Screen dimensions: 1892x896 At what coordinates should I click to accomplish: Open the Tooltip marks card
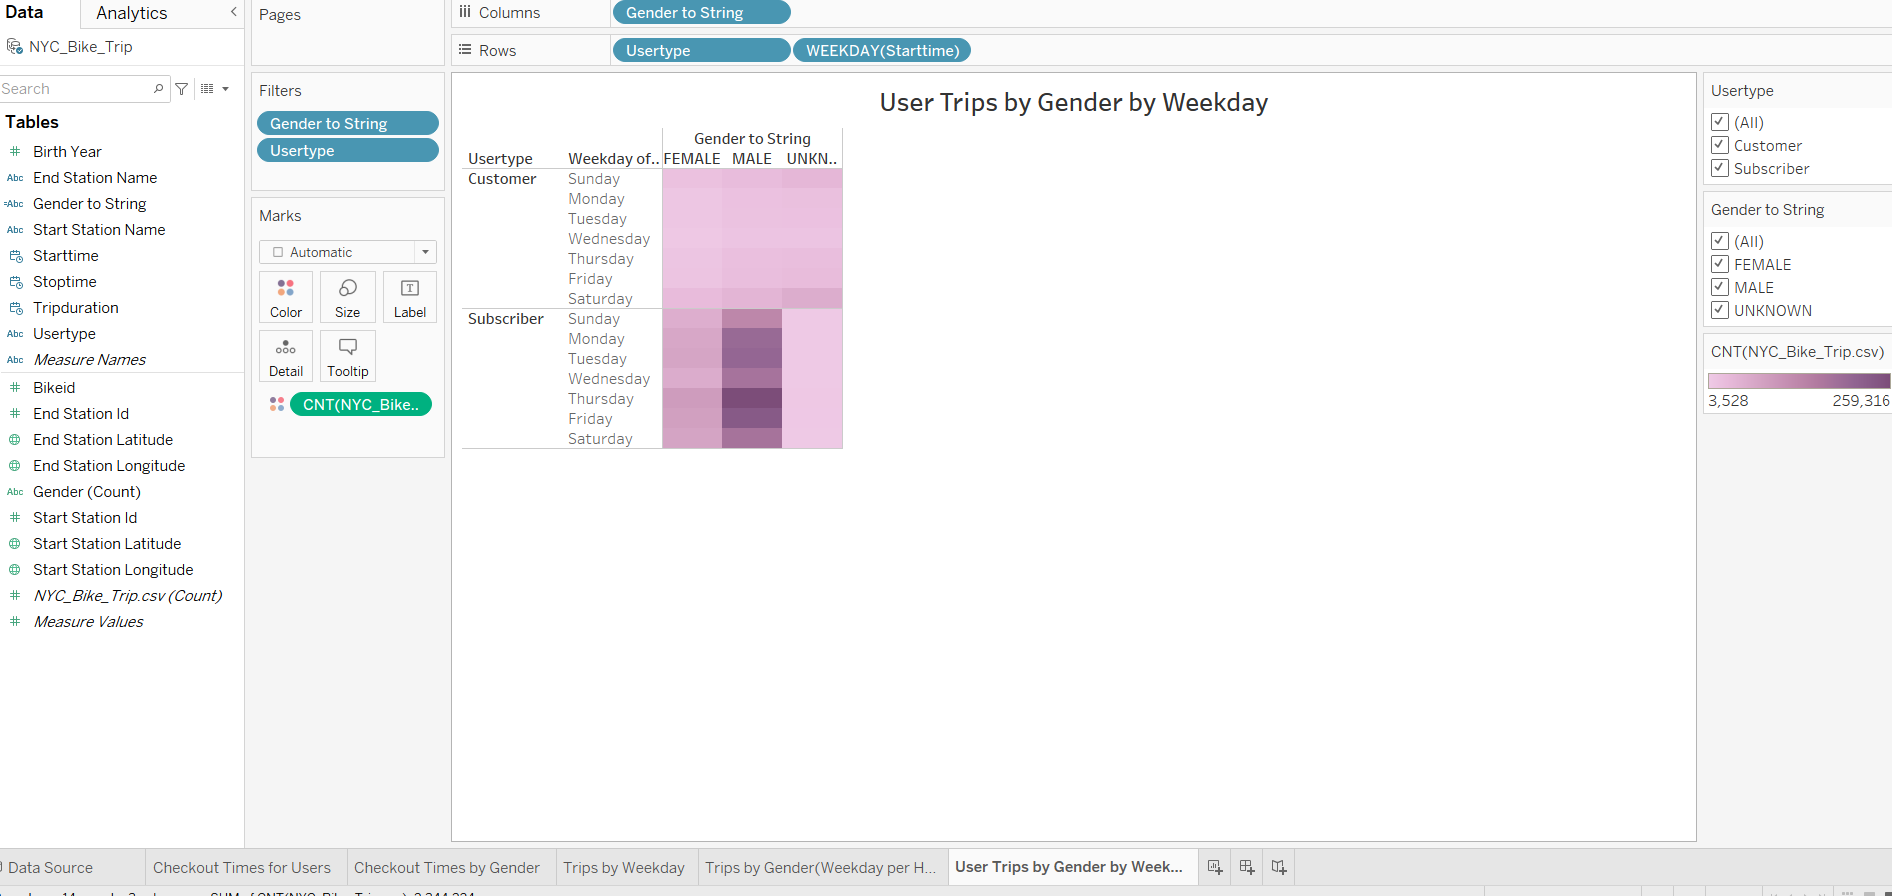pos(348,356)
